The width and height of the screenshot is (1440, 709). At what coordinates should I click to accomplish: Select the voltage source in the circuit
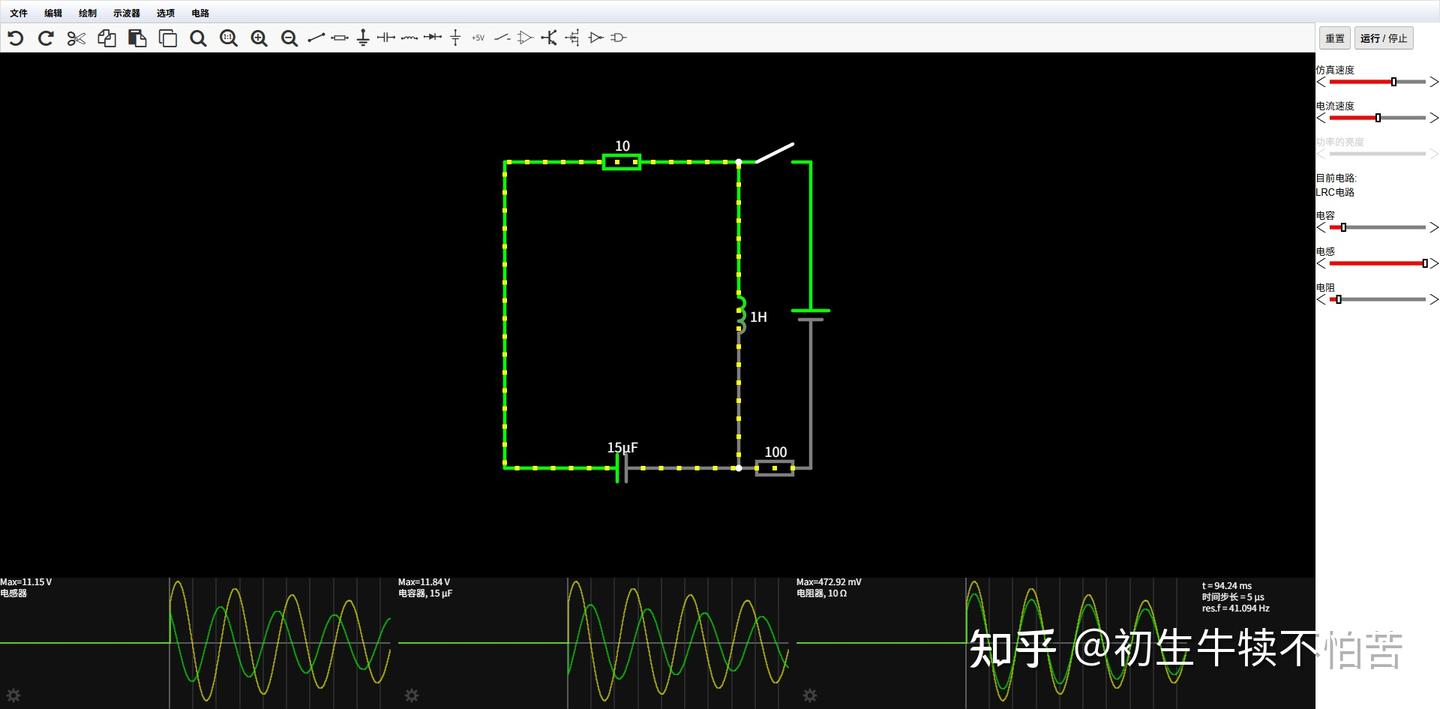click(811, 314)
